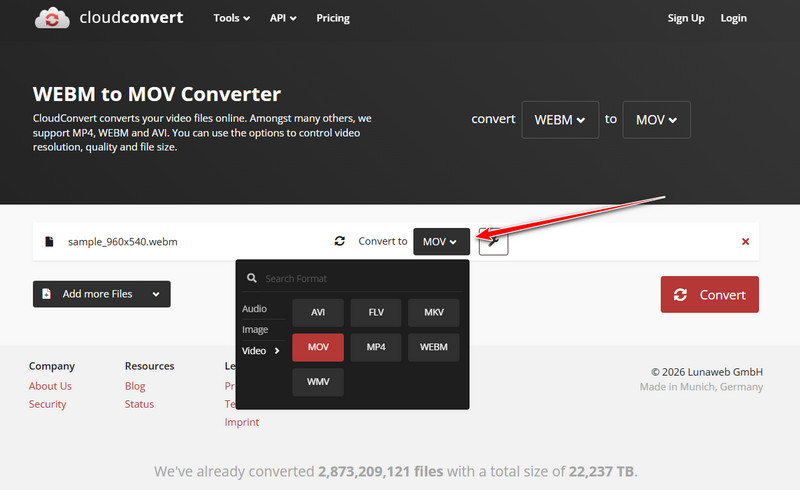The image size is (800, 490).
Task: Click the © 2026 Lunaweb GmbH text
Action: pos(707,372)
